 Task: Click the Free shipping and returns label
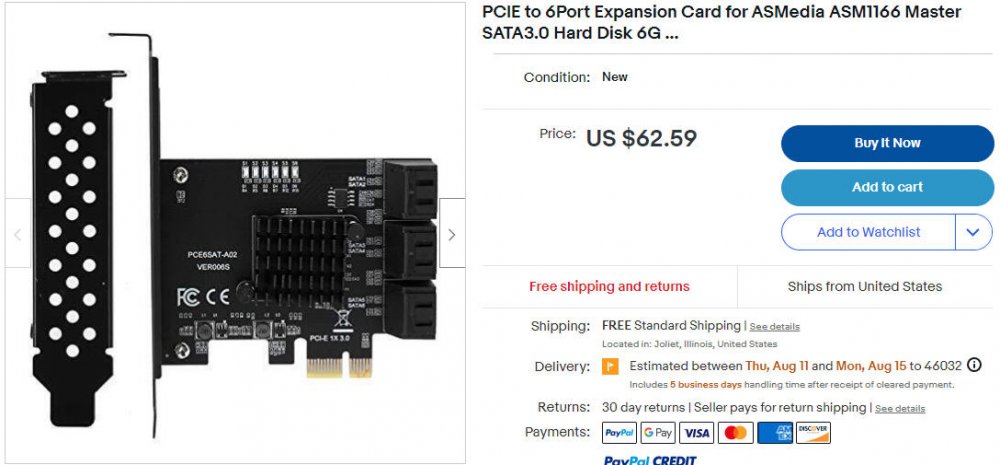[x=609, y=286]
